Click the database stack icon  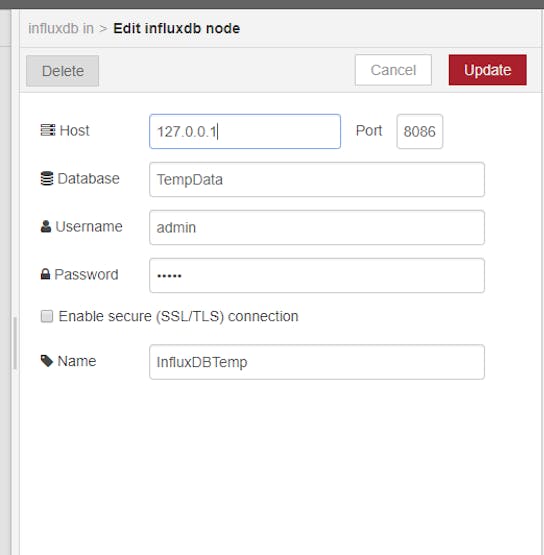(x=47, y=178)
